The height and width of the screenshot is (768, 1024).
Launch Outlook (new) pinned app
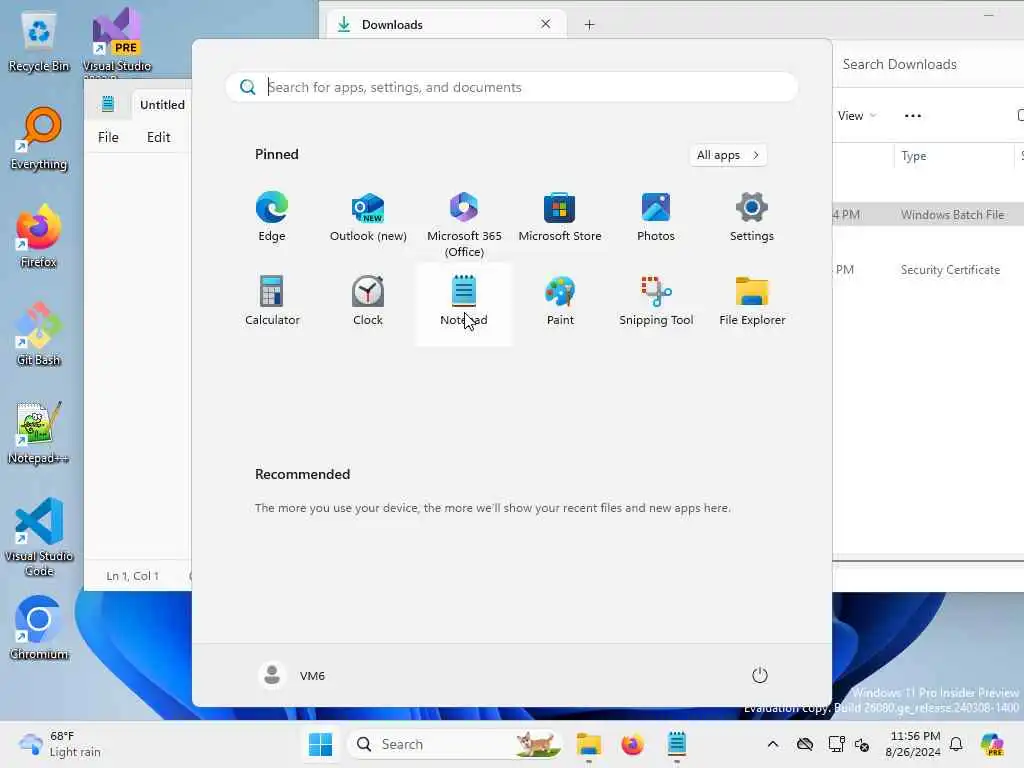coord(368,218)
